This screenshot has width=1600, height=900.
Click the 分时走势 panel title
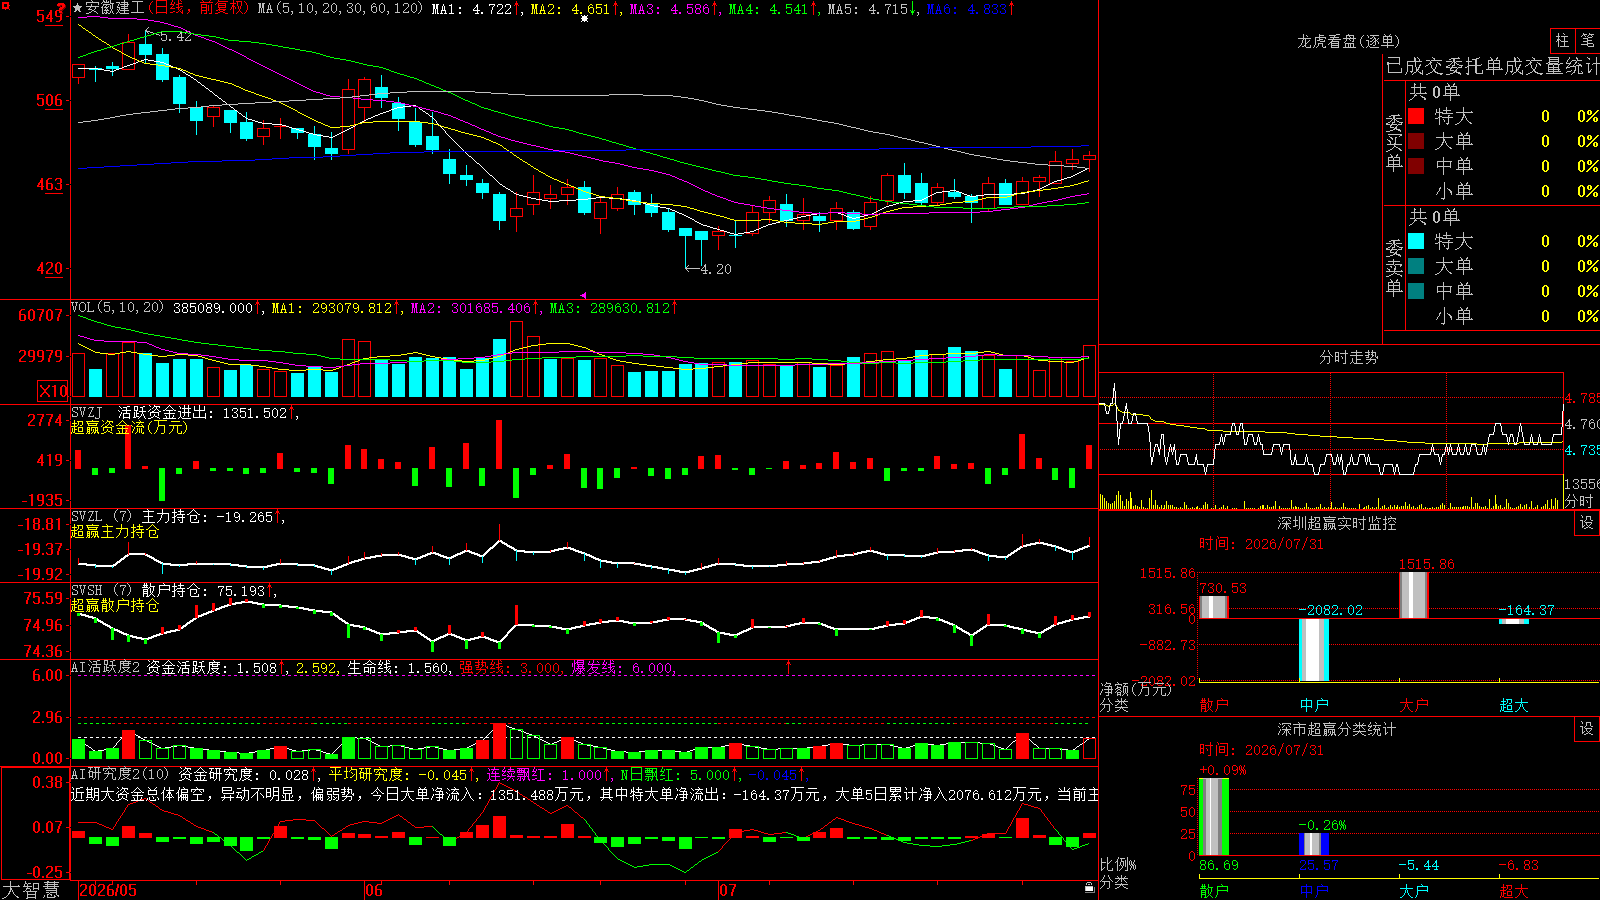click(x=1348, y=357)
